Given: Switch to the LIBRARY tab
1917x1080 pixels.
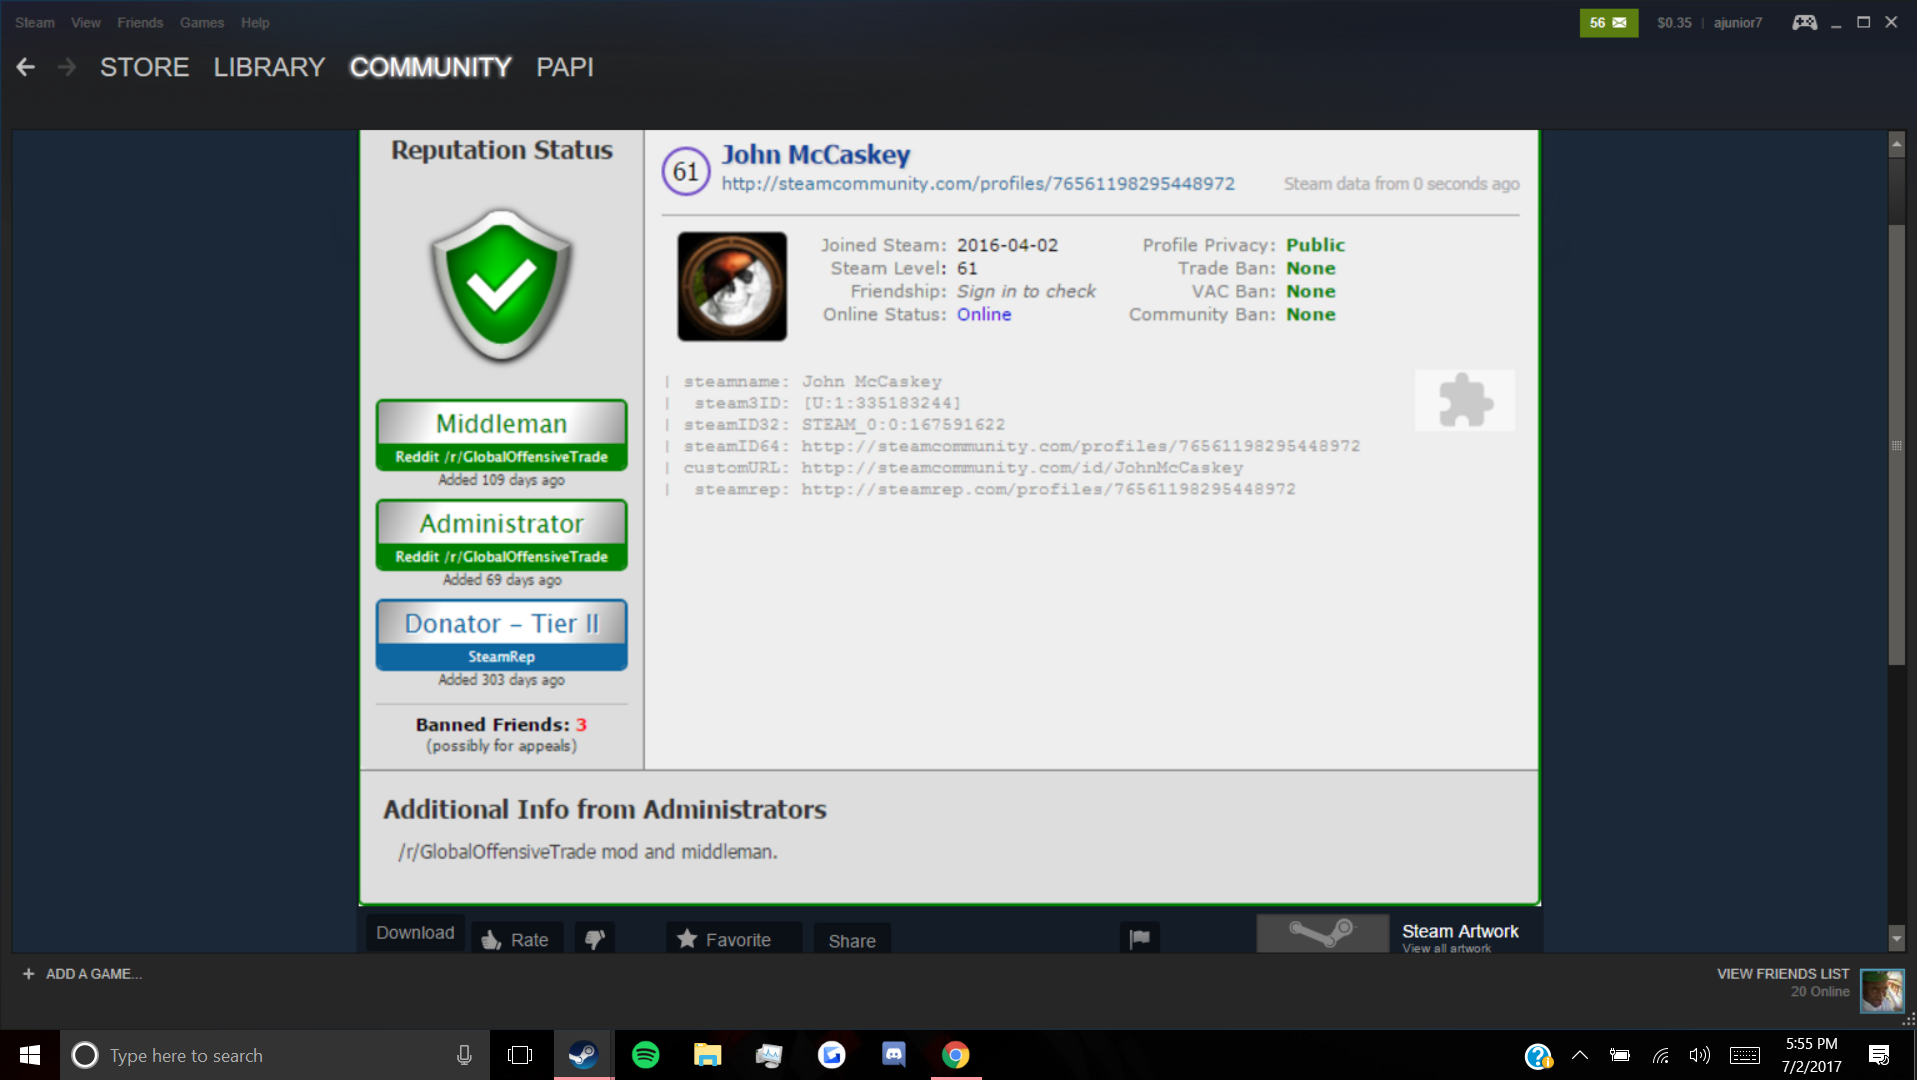Looking at the screenshot, I should (x=269, y=67).
